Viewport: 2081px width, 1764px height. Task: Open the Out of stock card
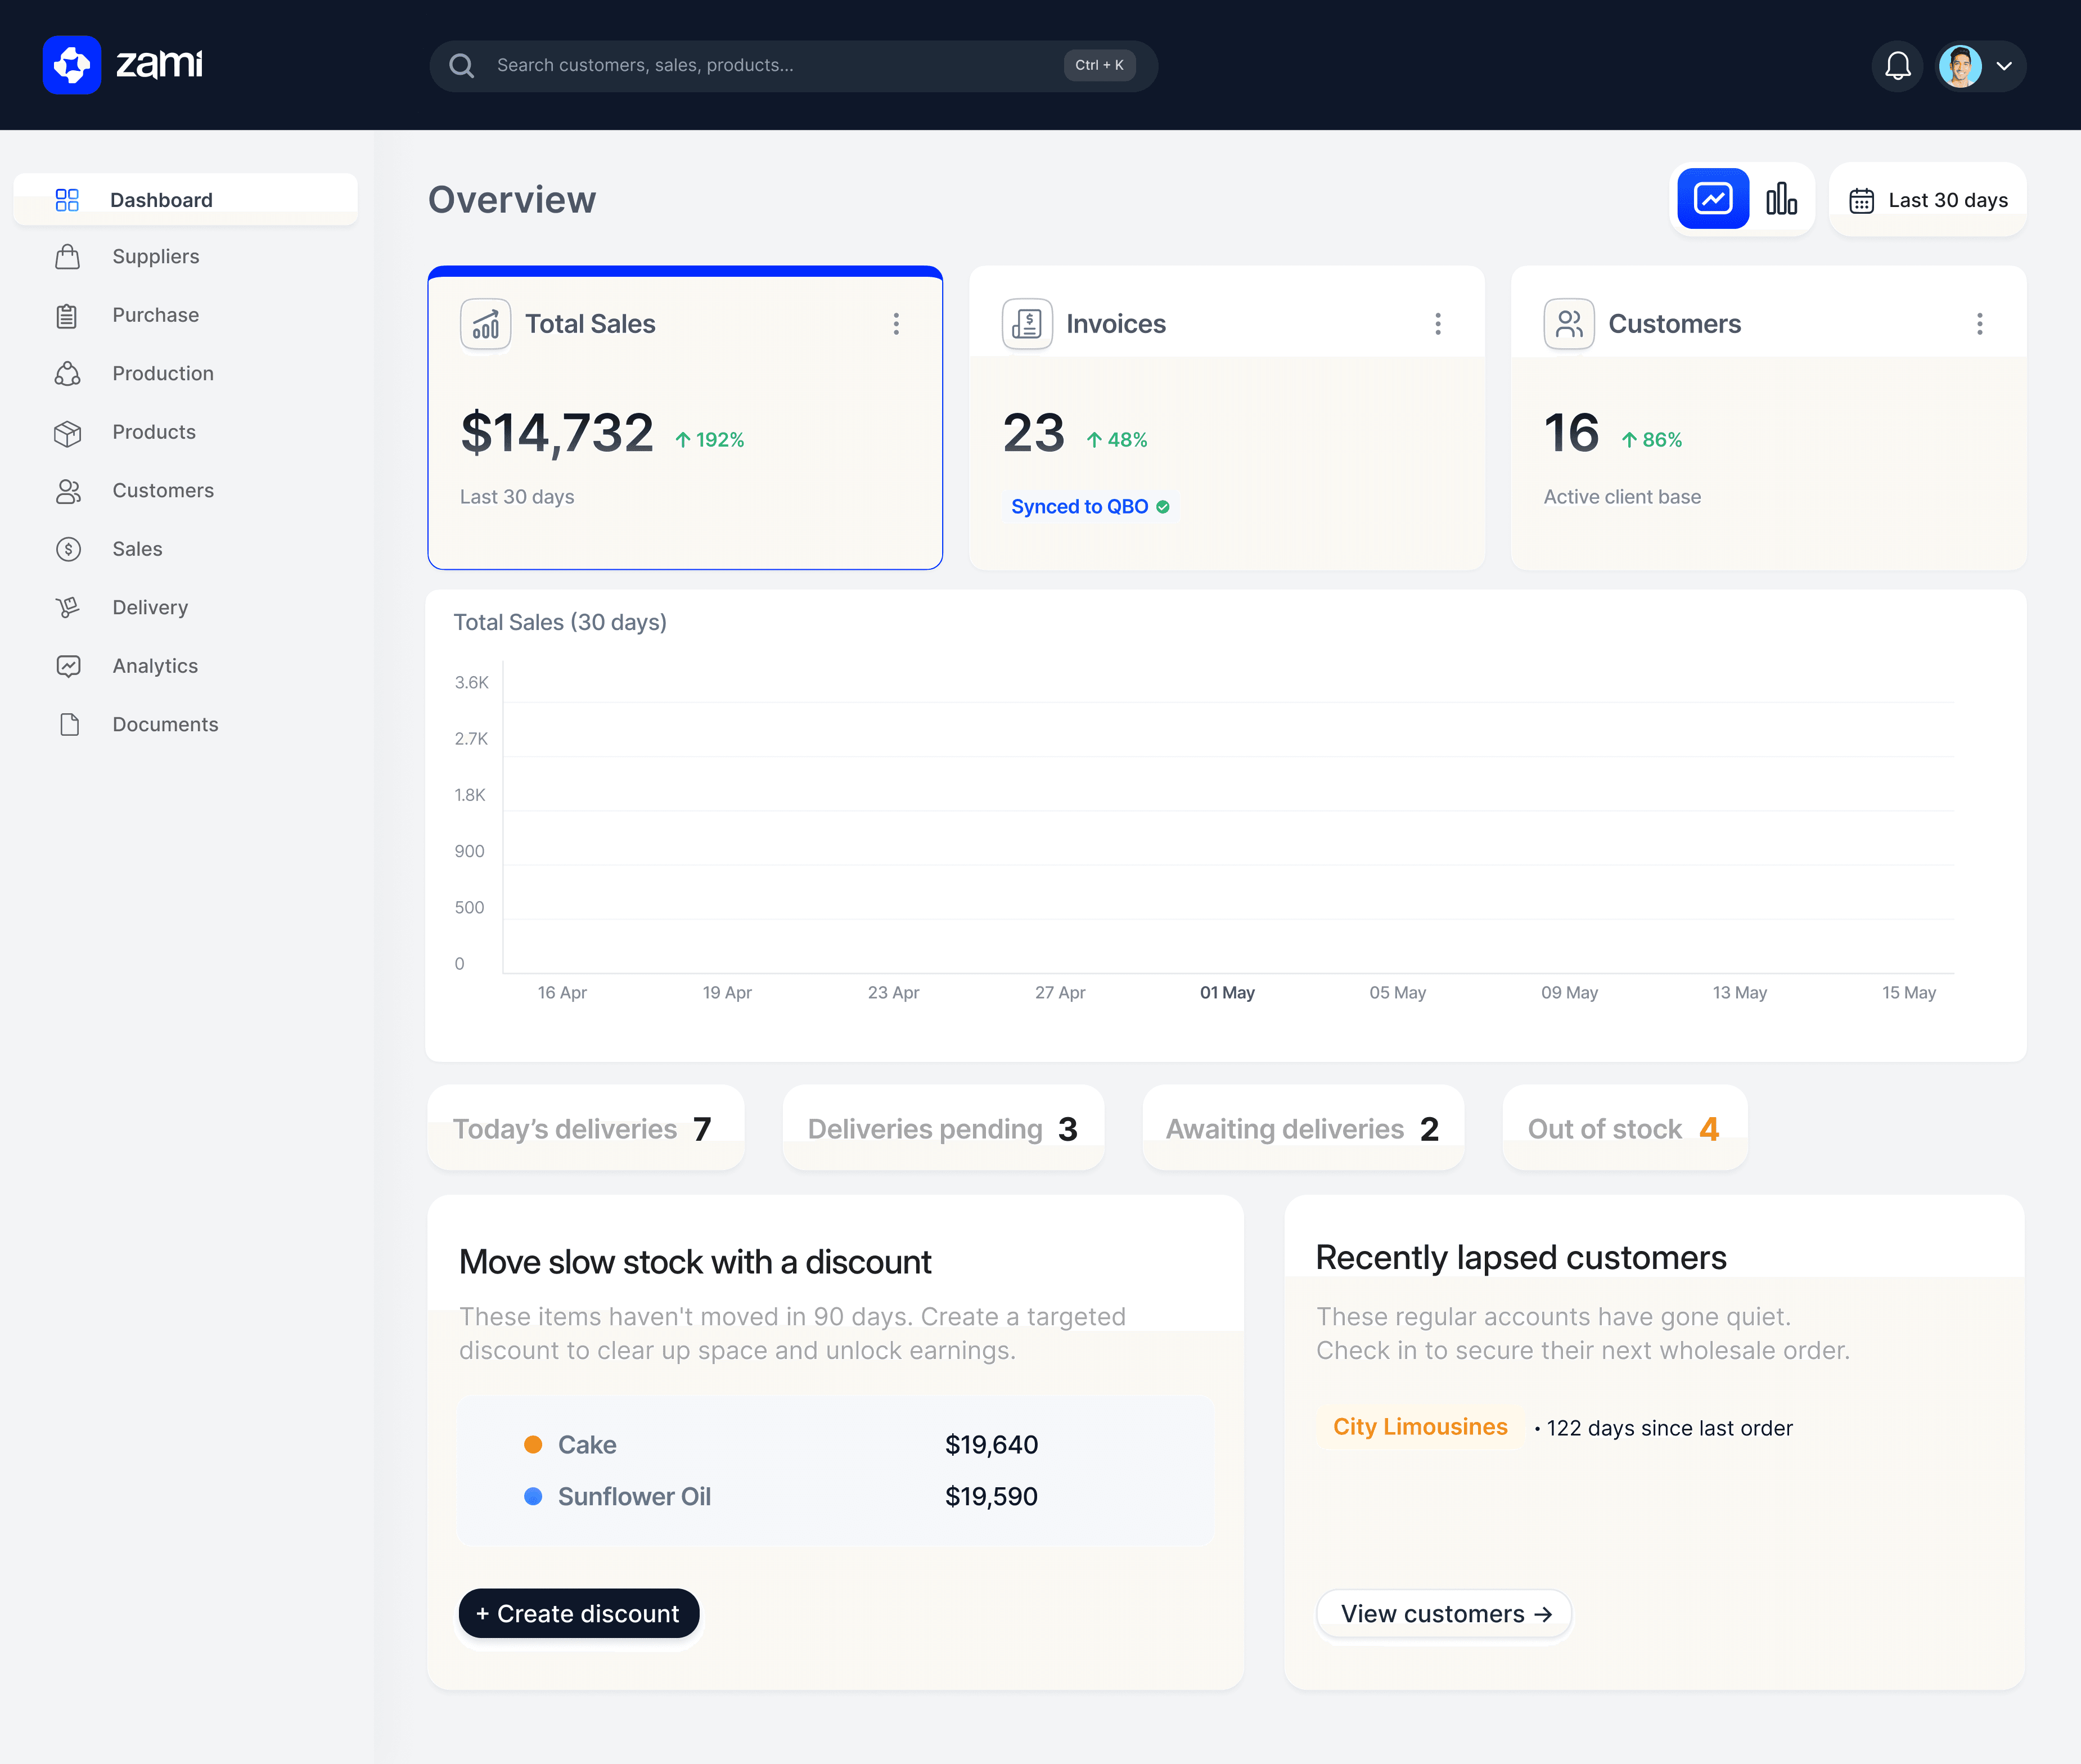click(1624, 1128)
